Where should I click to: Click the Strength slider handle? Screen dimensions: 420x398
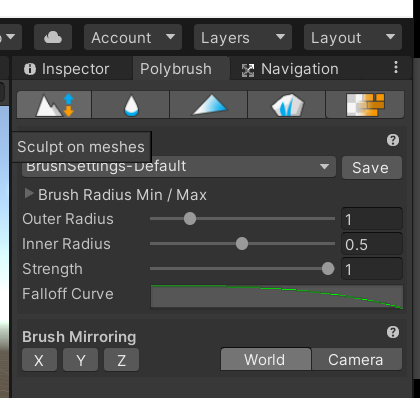coord(328,269)
